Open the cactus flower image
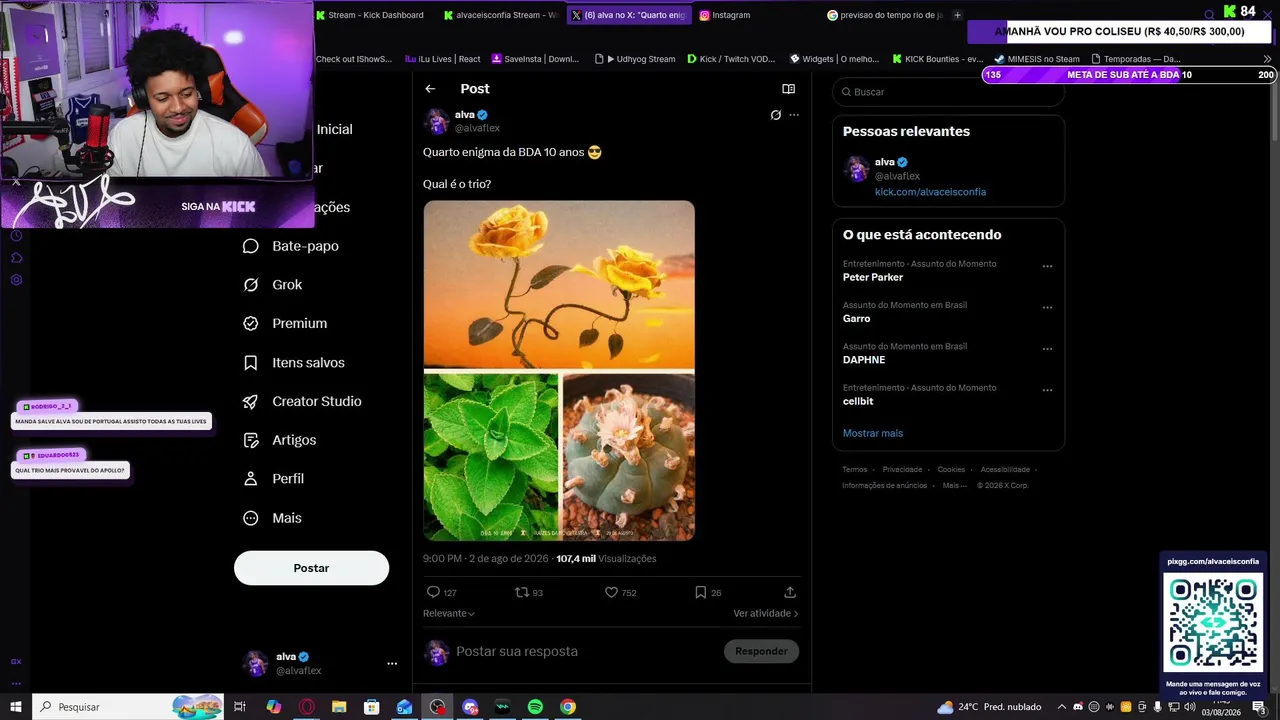 pos(628,457)
